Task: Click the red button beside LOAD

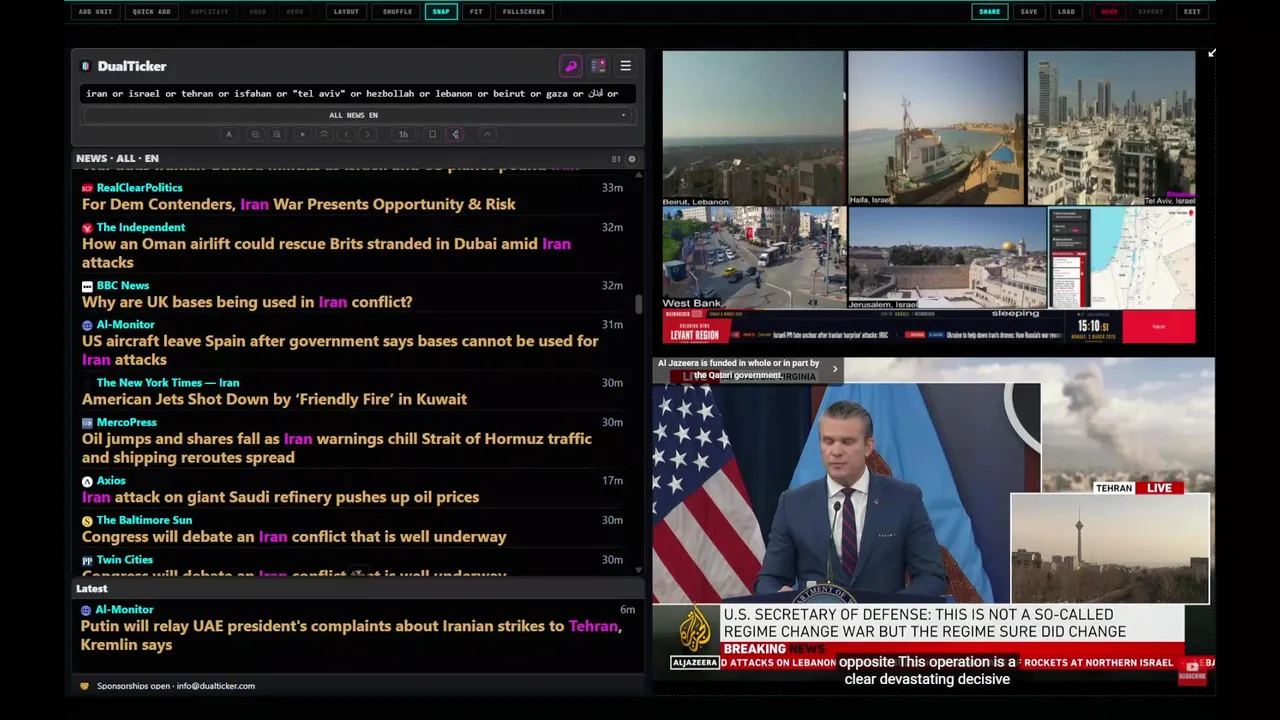Action: tap(1109, 12)
